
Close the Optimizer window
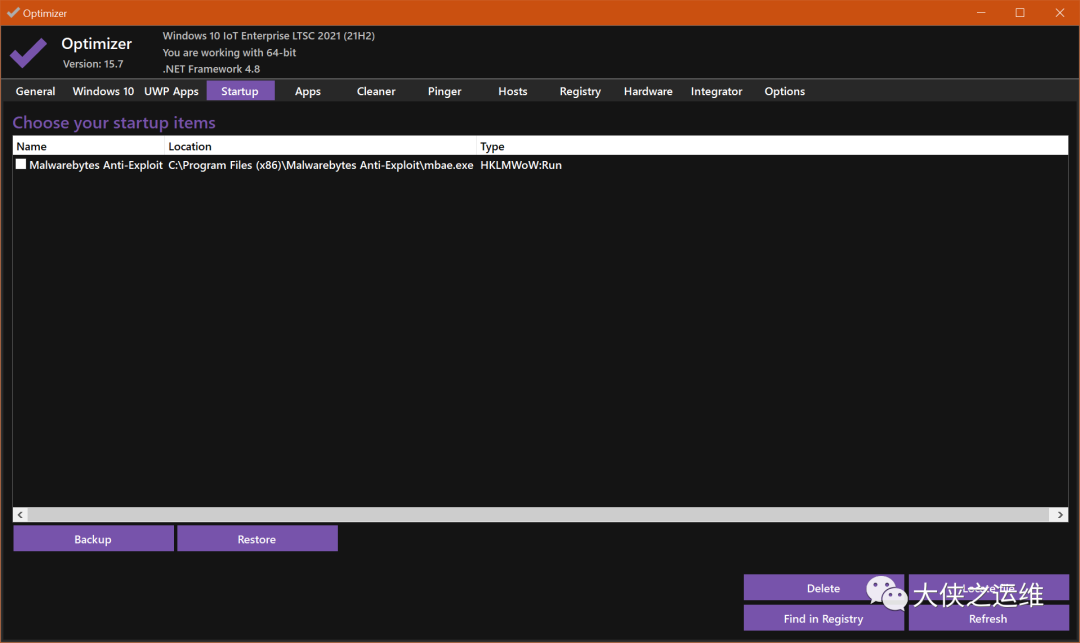1059,12
